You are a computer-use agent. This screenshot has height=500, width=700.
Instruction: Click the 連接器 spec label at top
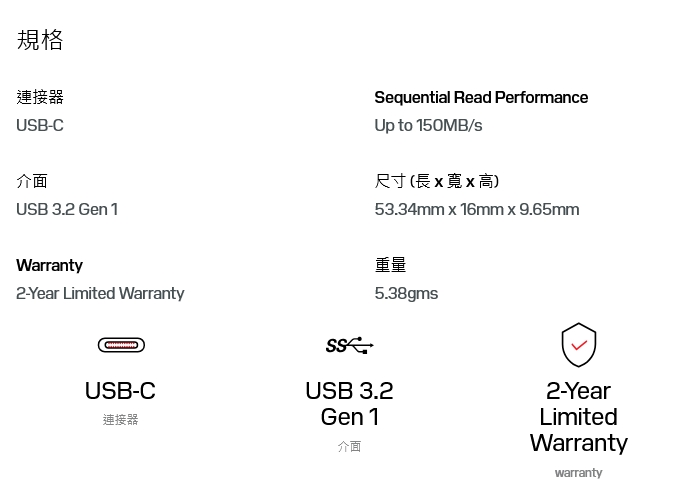(40, 97)
